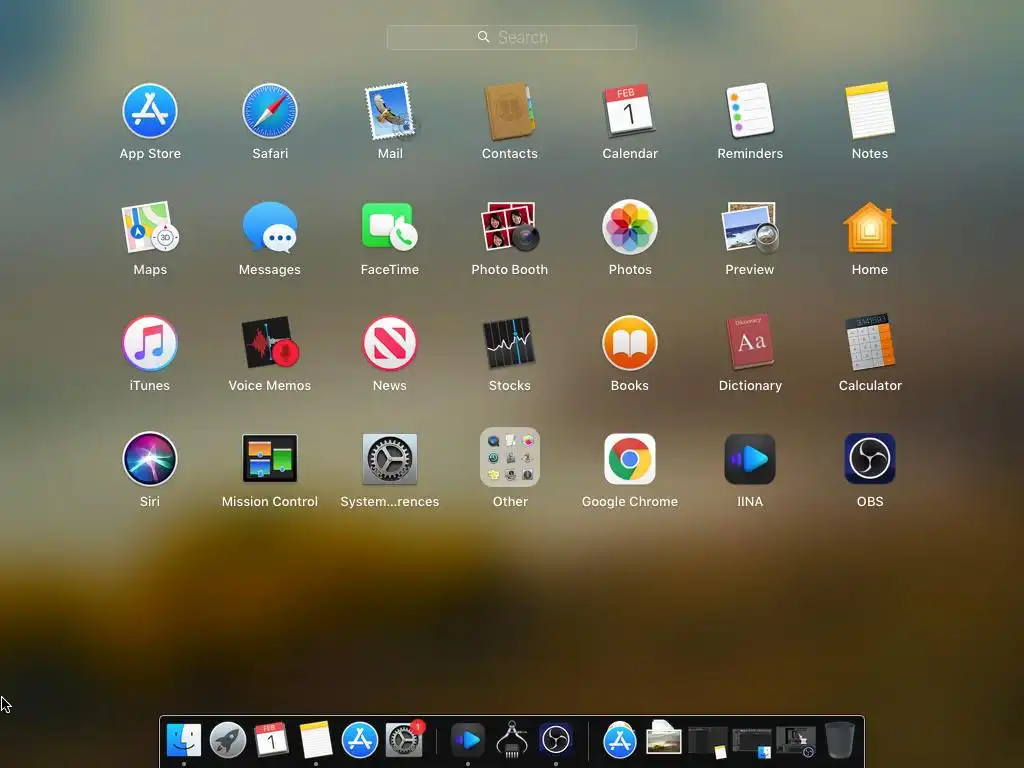The height and width of the screenshot is (768, 1024).
Task: Open System Preferences in Launchpad grid
Action: tap(390, 458)
